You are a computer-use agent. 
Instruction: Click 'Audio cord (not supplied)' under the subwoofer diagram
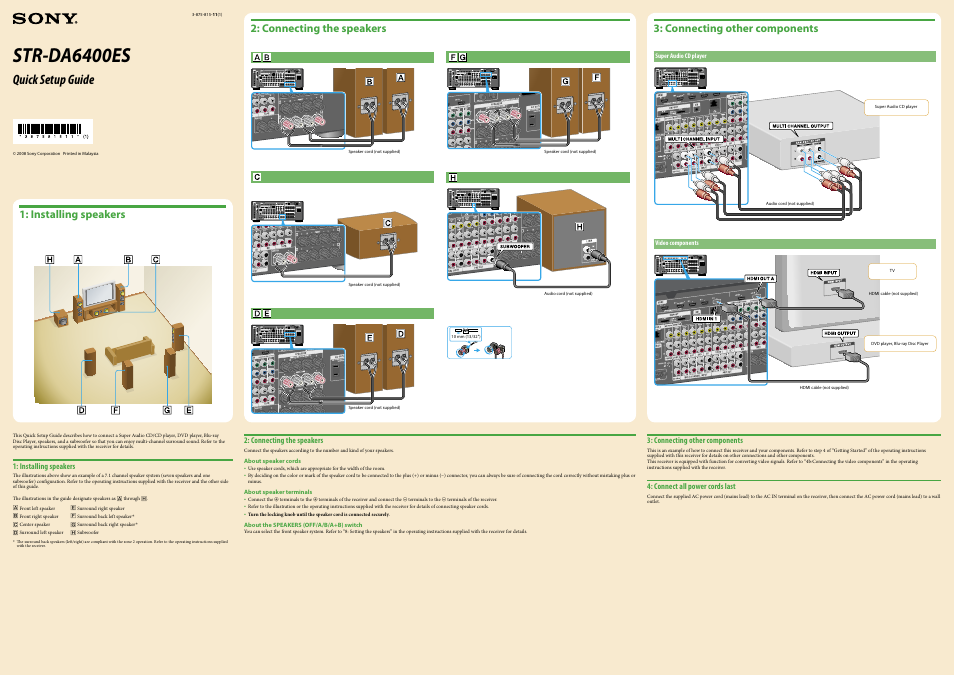568,293
